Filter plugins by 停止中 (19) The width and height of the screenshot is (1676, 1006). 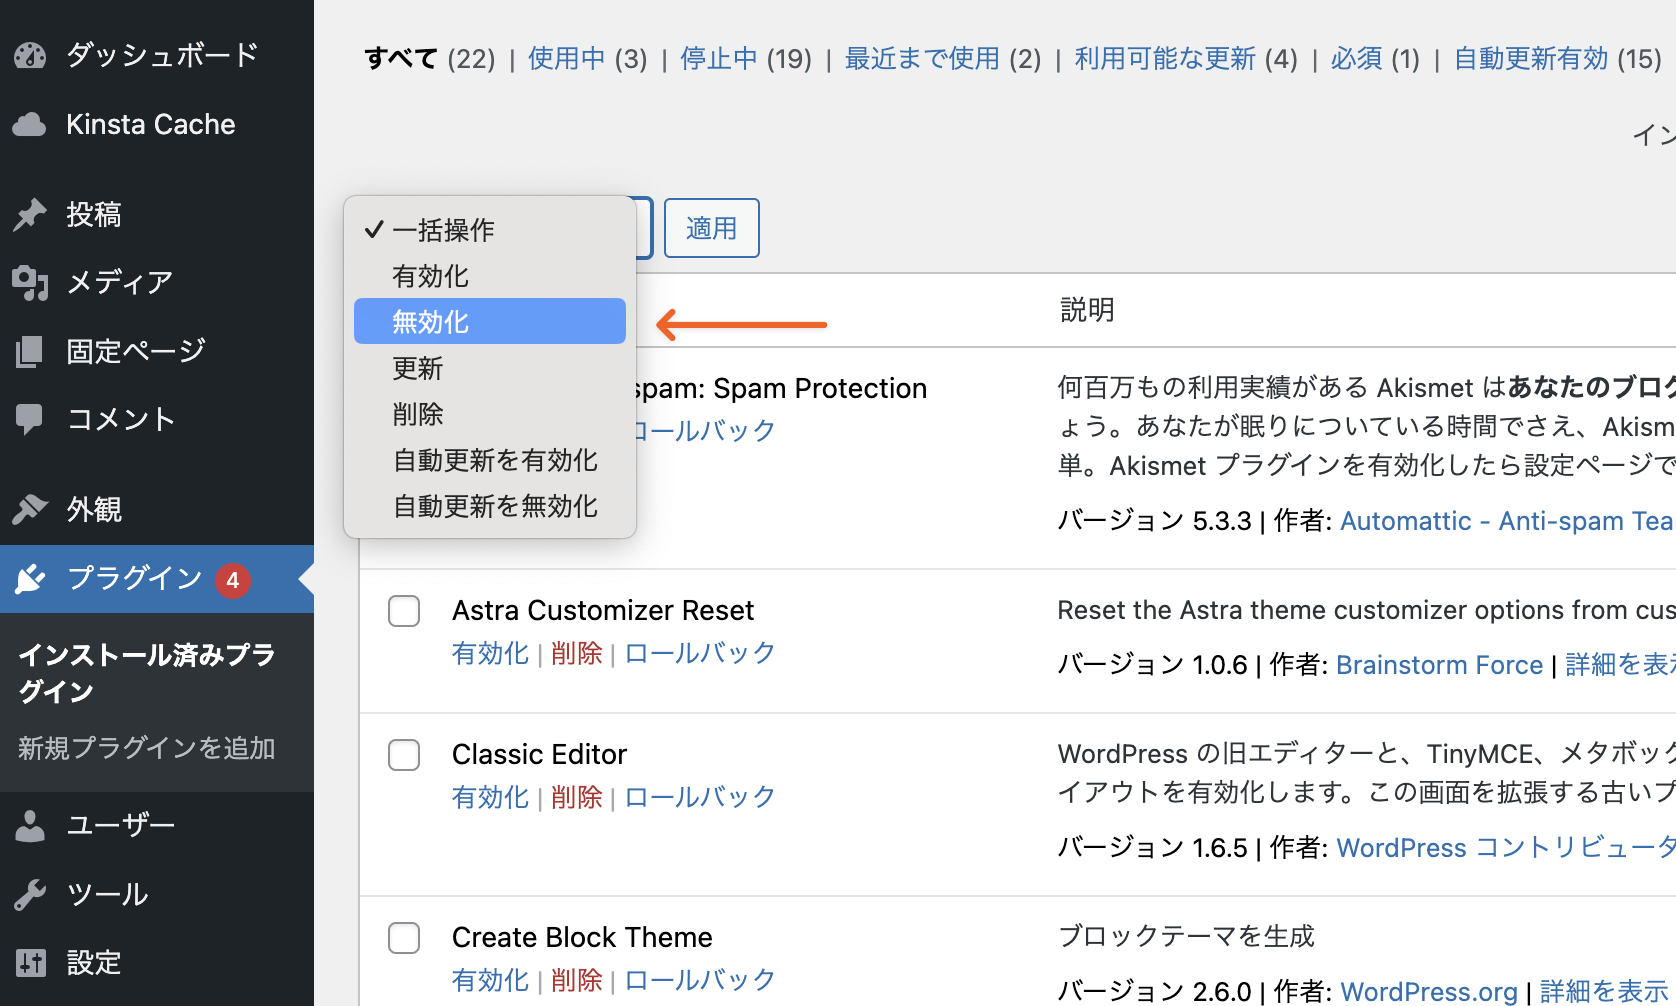click(x=746, y=59)
